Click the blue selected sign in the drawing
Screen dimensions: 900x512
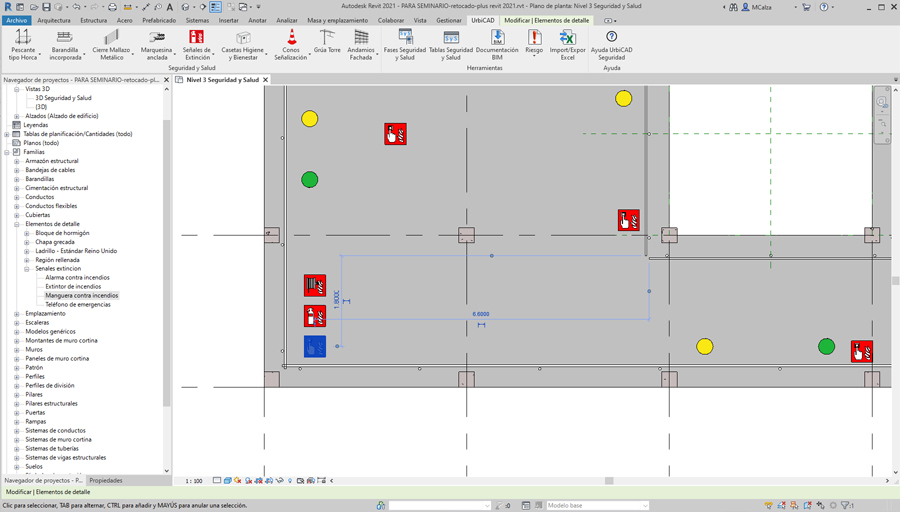point(315,346)
